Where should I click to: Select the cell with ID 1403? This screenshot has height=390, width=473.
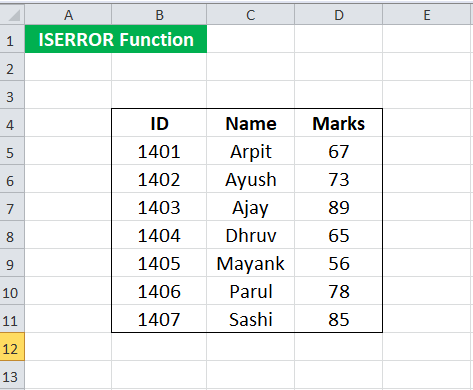pyautogui.click(x=159, y=207)
